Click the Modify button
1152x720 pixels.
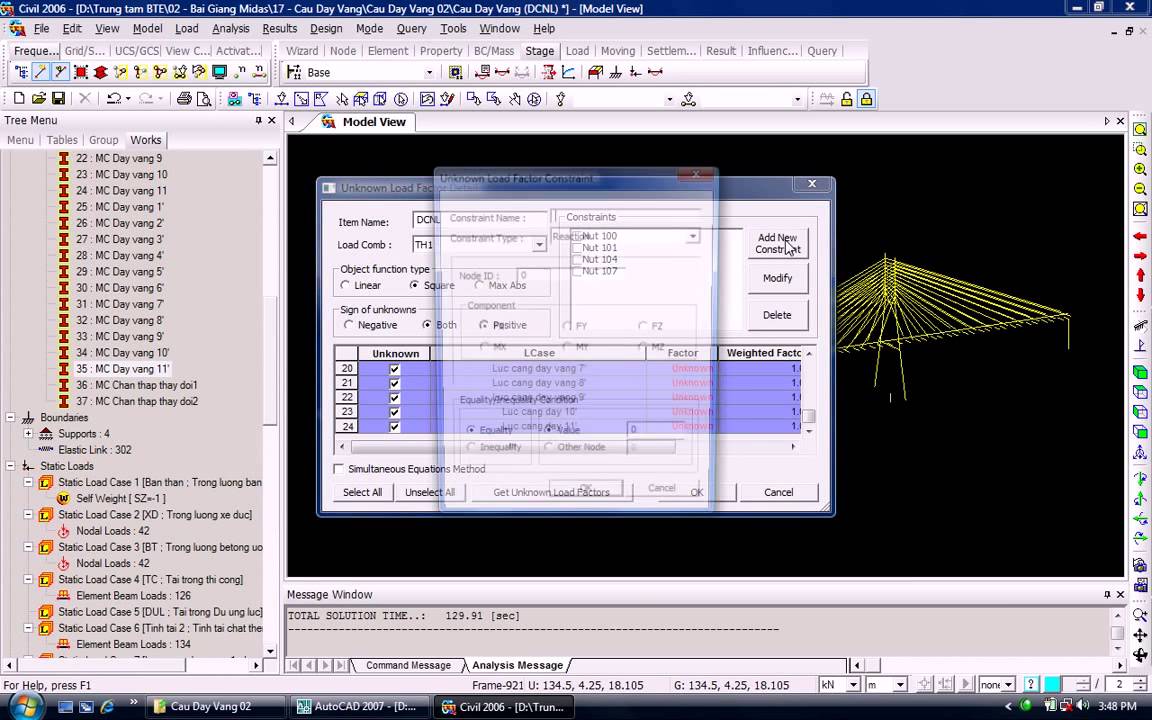pos(777,278)
